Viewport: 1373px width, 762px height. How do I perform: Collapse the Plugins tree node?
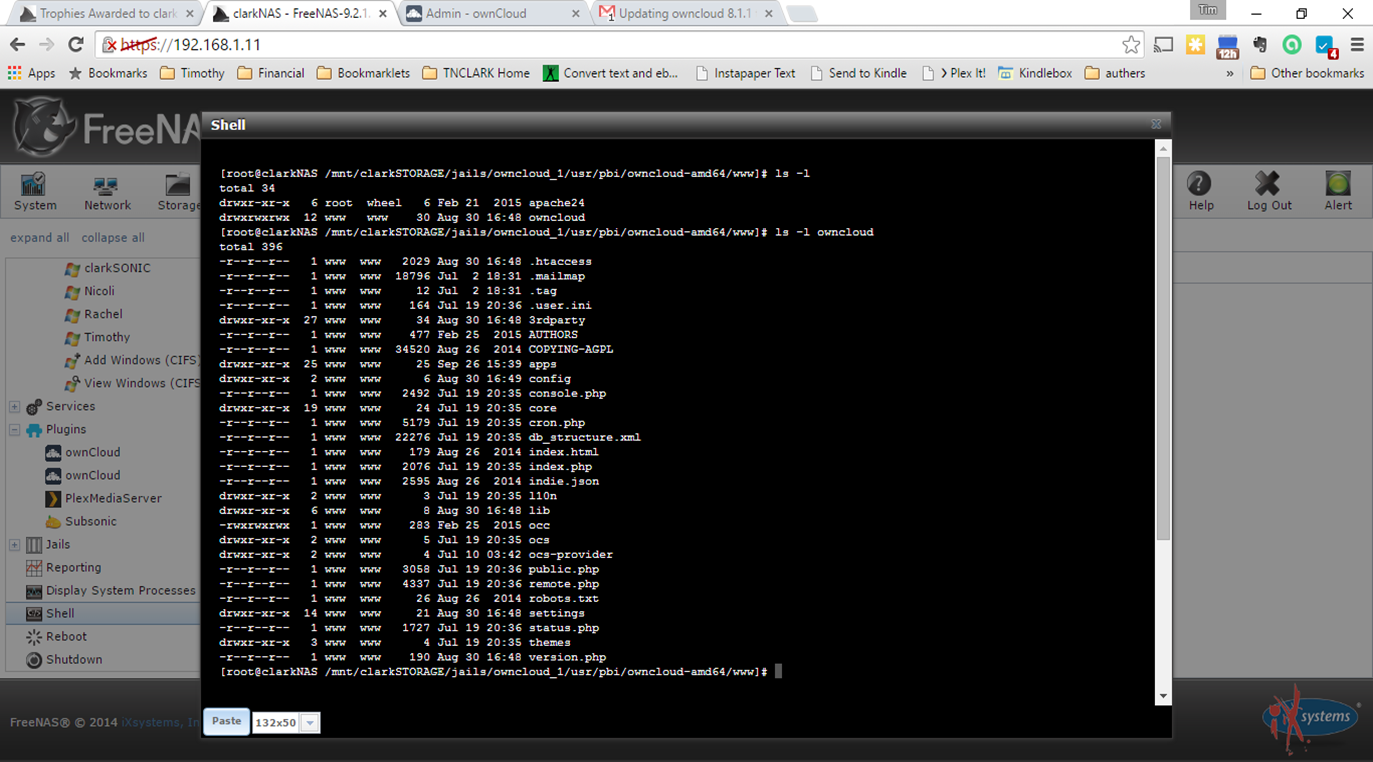point(14,430)
